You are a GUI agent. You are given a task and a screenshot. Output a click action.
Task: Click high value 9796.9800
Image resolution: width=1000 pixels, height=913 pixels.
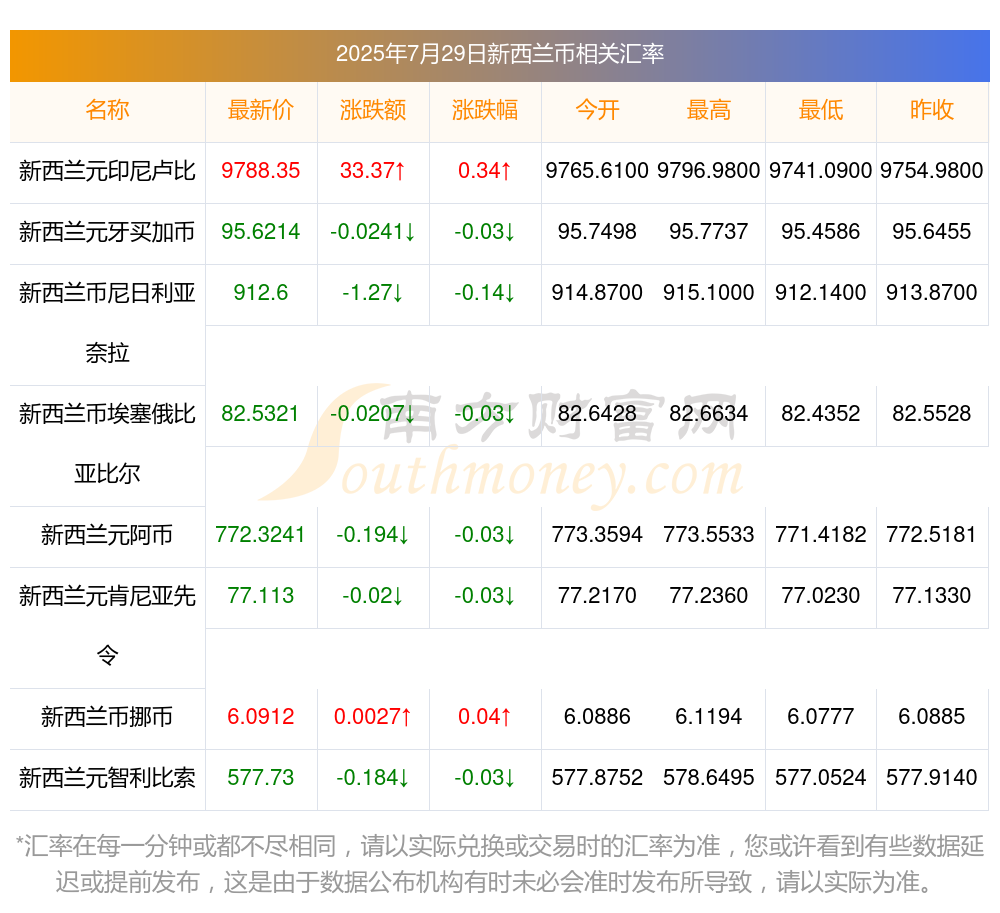[709, 171]
